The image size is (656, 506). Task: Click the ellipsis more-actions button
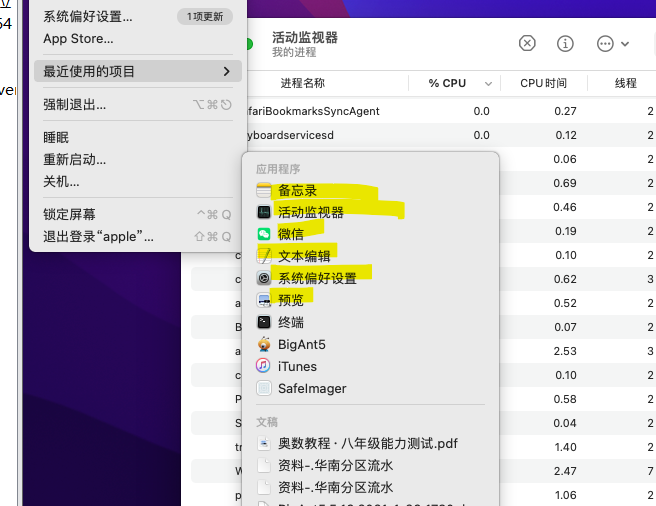(605, 44)
